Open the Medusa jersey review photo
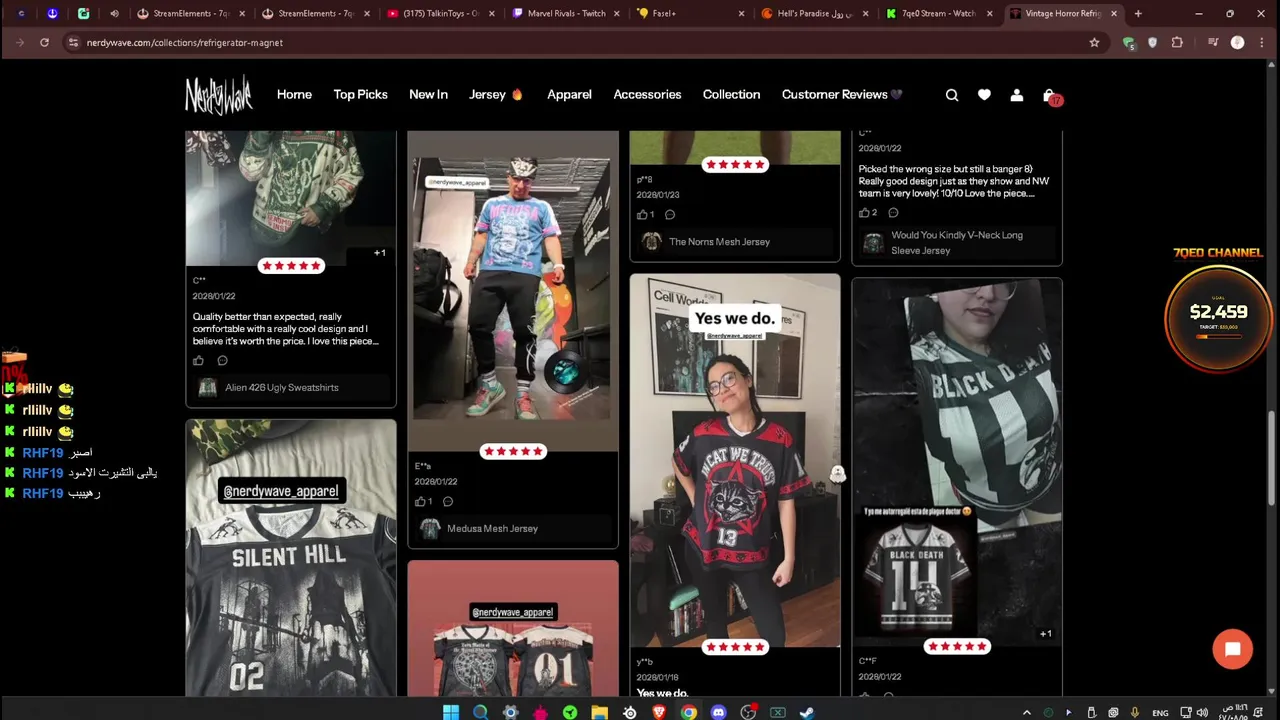This screenshot has height=720, width=1280. click(x=513, y=290)
